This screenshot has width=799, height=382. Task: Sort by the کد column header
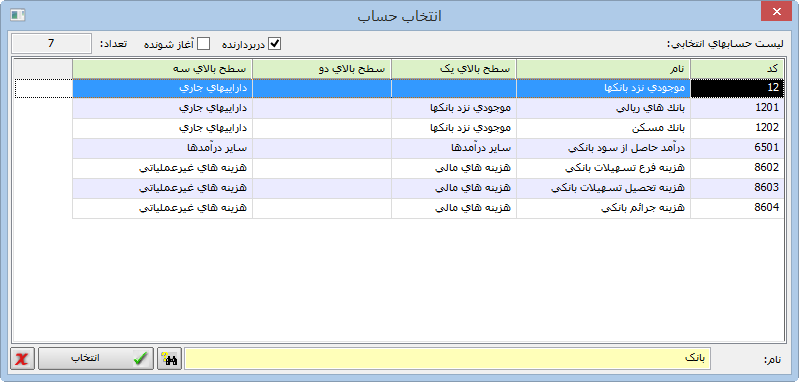pos(737,69)
